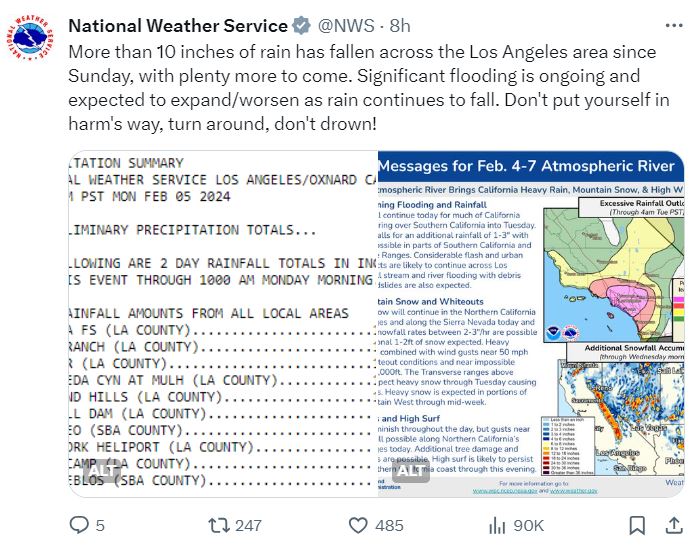Click the blue verified checkmark badge
The width and height of the screenshot is (694, 549).
point(301,26)
